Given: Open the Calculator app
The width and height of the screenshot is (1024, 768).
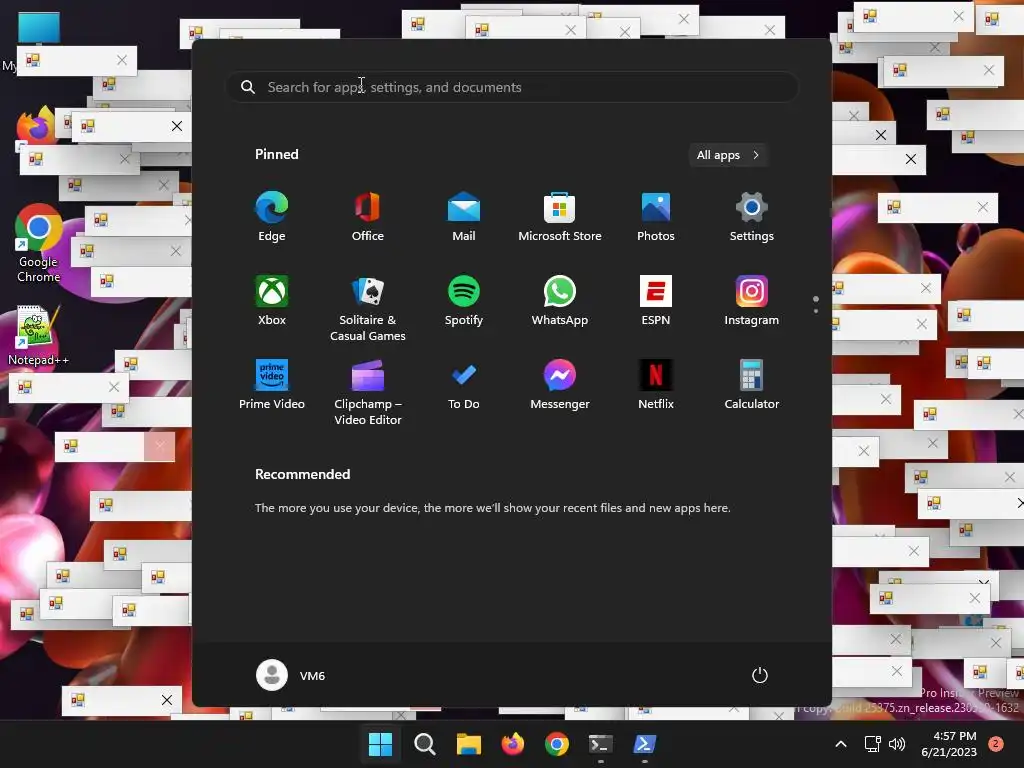Looking at the screenshot, I should (752, 385).
